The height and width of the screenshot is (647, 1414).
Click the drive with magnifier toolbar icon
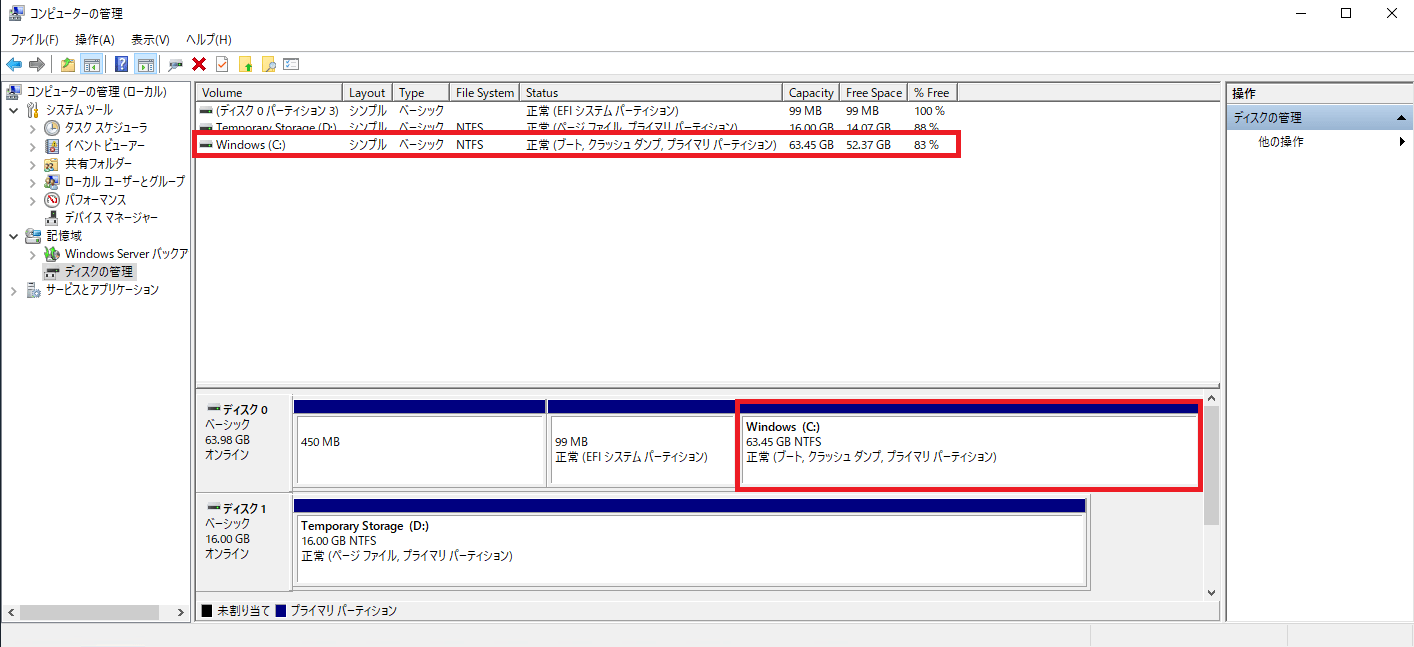point(176,64)
